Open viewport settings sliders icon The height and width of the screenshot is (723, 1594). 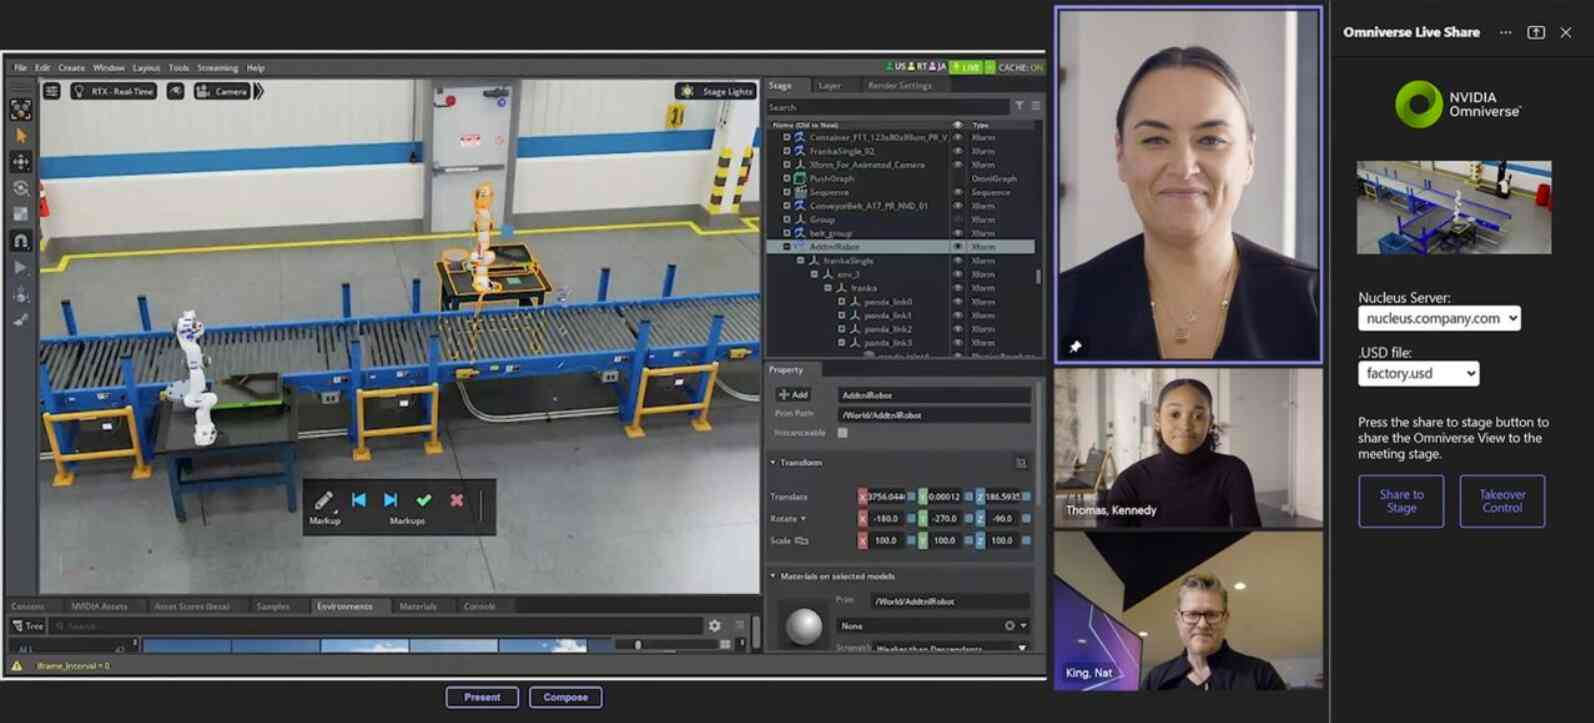52,91
